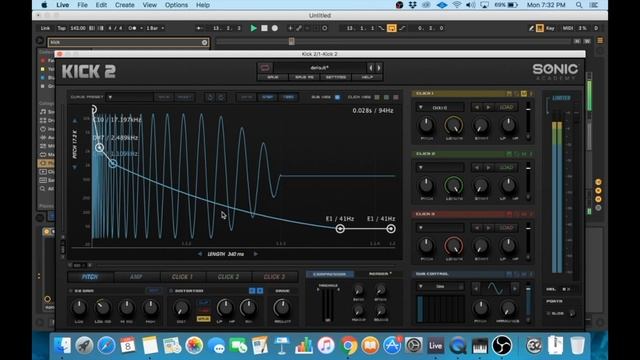Decrease length with left arrow
This screenshot has height=360, width=640.
[x=200, y=254]
